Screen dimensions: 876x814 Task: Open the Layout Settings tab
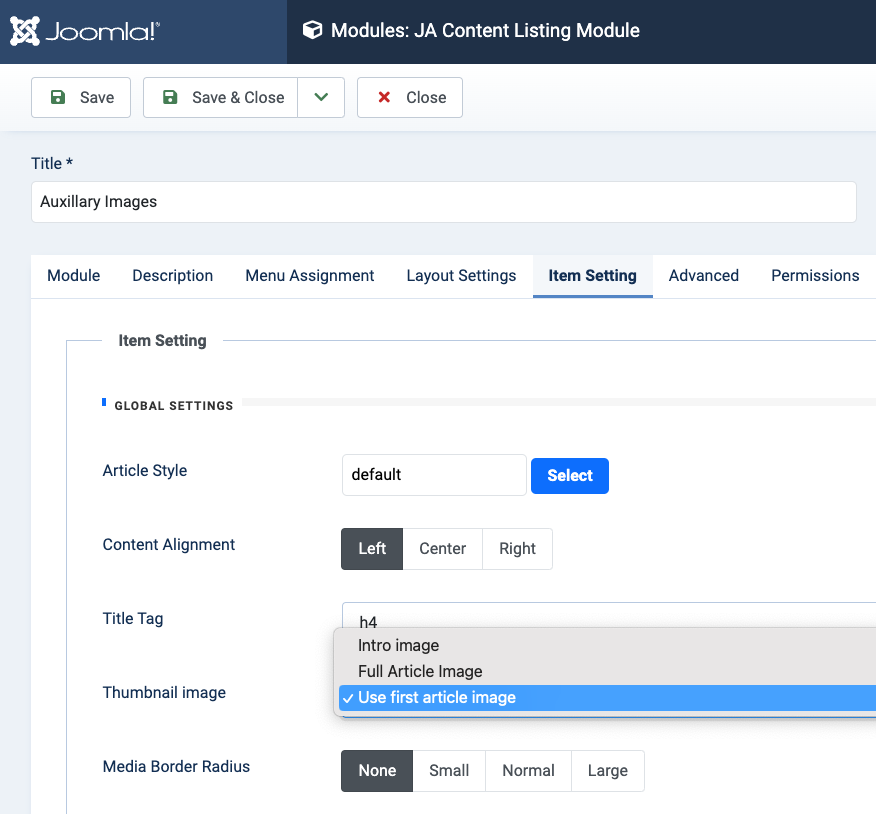coord(461,275)
